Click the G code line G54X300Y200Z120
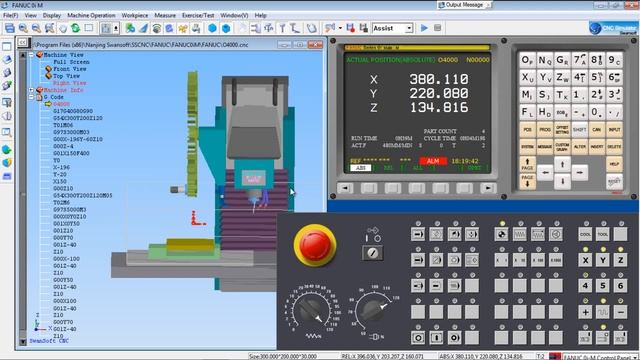 [x=78, y=118]
